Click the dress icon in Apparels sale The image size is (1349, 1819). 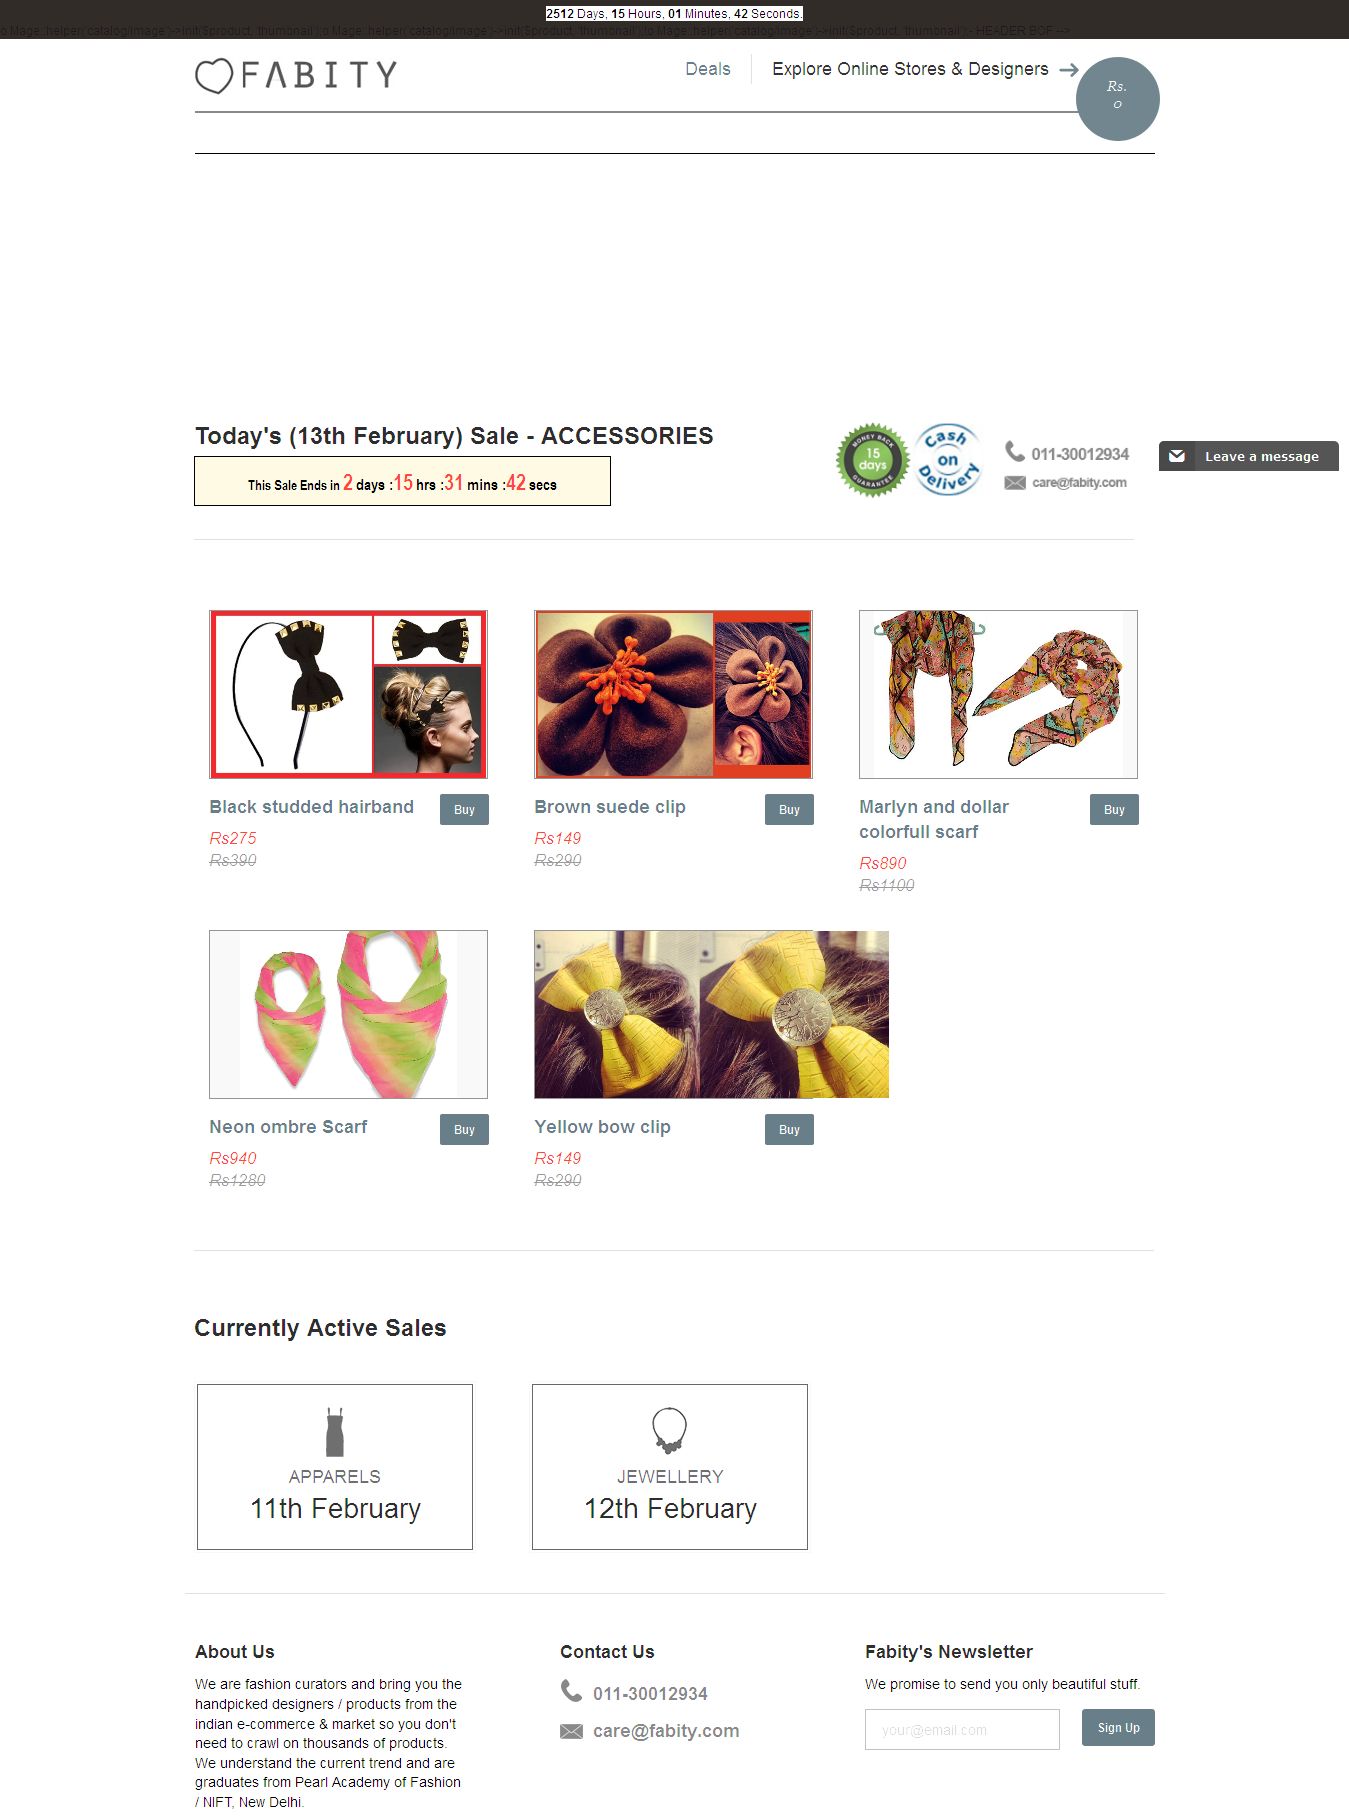(x=335, y=1432)
